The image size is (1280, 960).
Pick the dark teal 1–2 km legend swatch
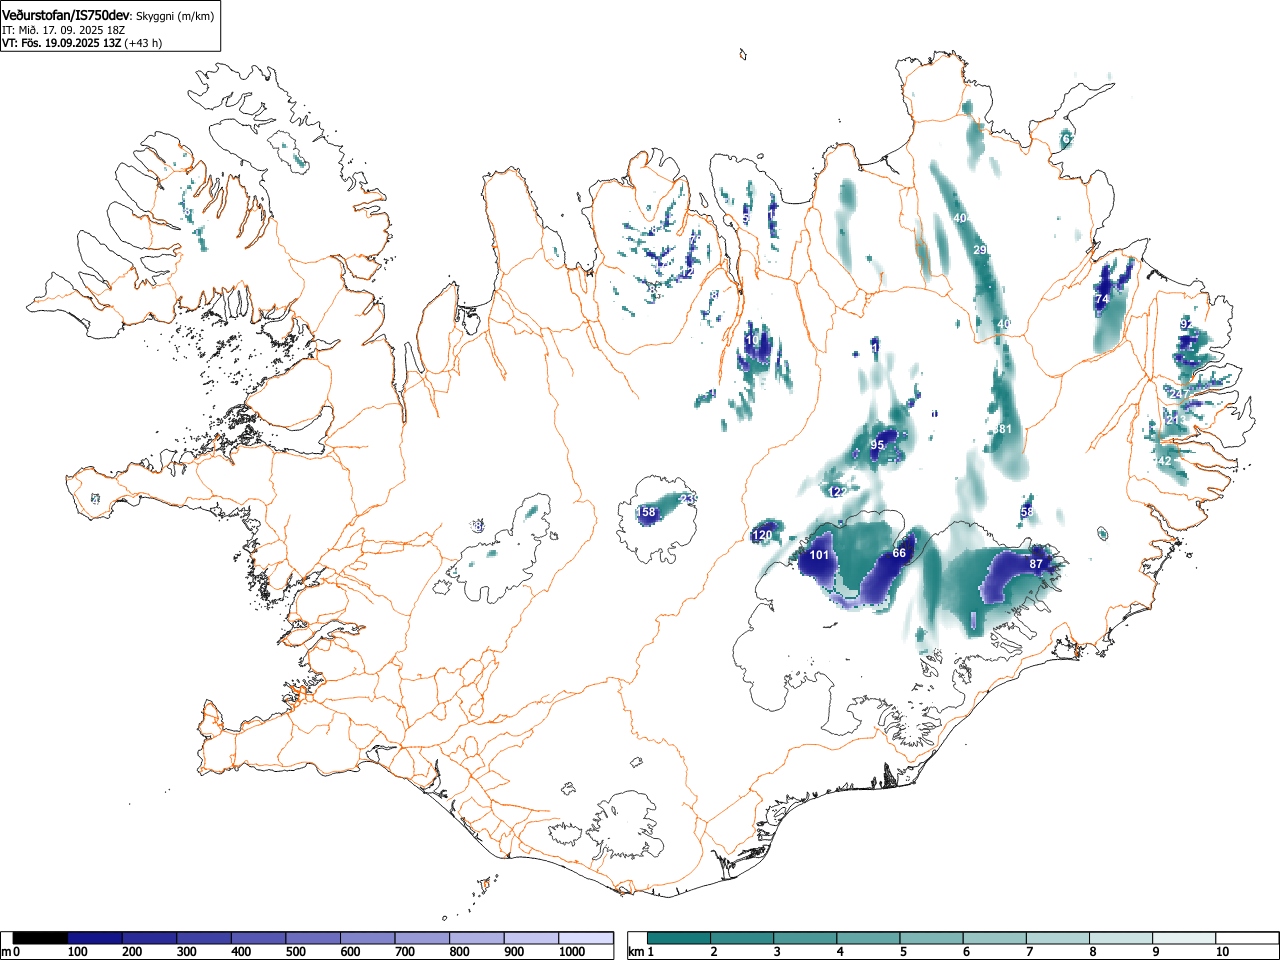(x=679, y=938)
